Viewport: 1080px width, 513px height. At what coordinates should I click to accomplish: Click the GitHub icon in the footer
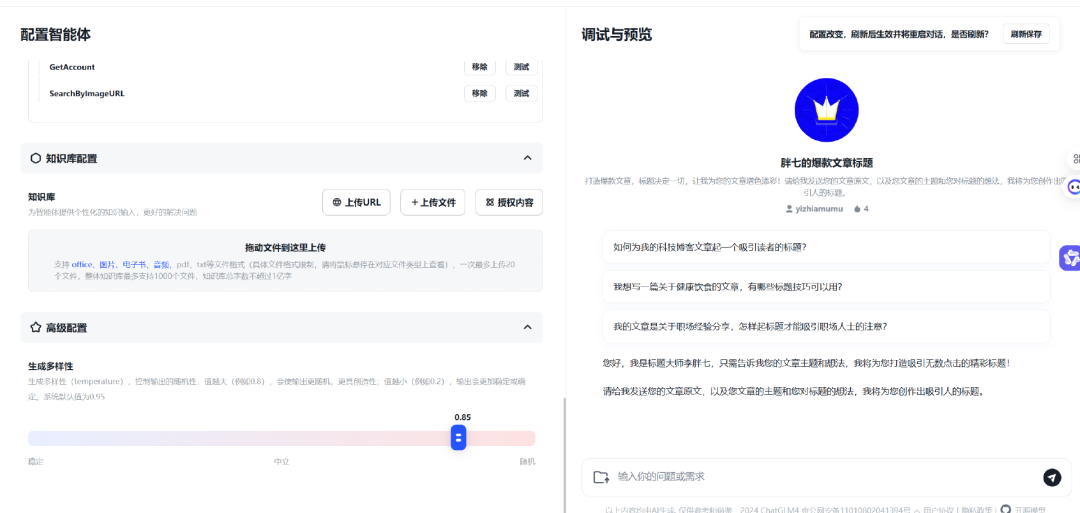pyautogui.click(x=1006, y=509)
